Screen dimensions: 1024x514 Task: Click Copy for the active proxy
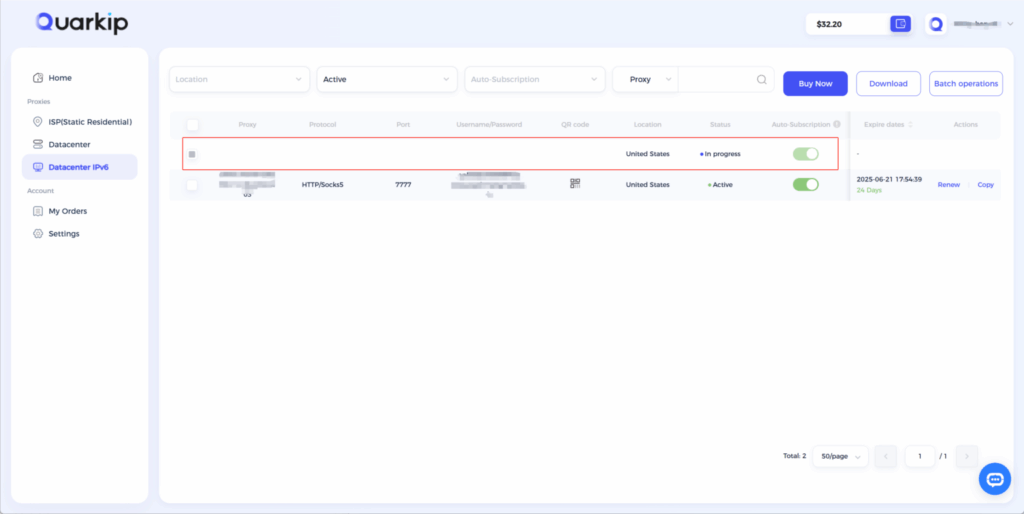[x=985, y=185]
